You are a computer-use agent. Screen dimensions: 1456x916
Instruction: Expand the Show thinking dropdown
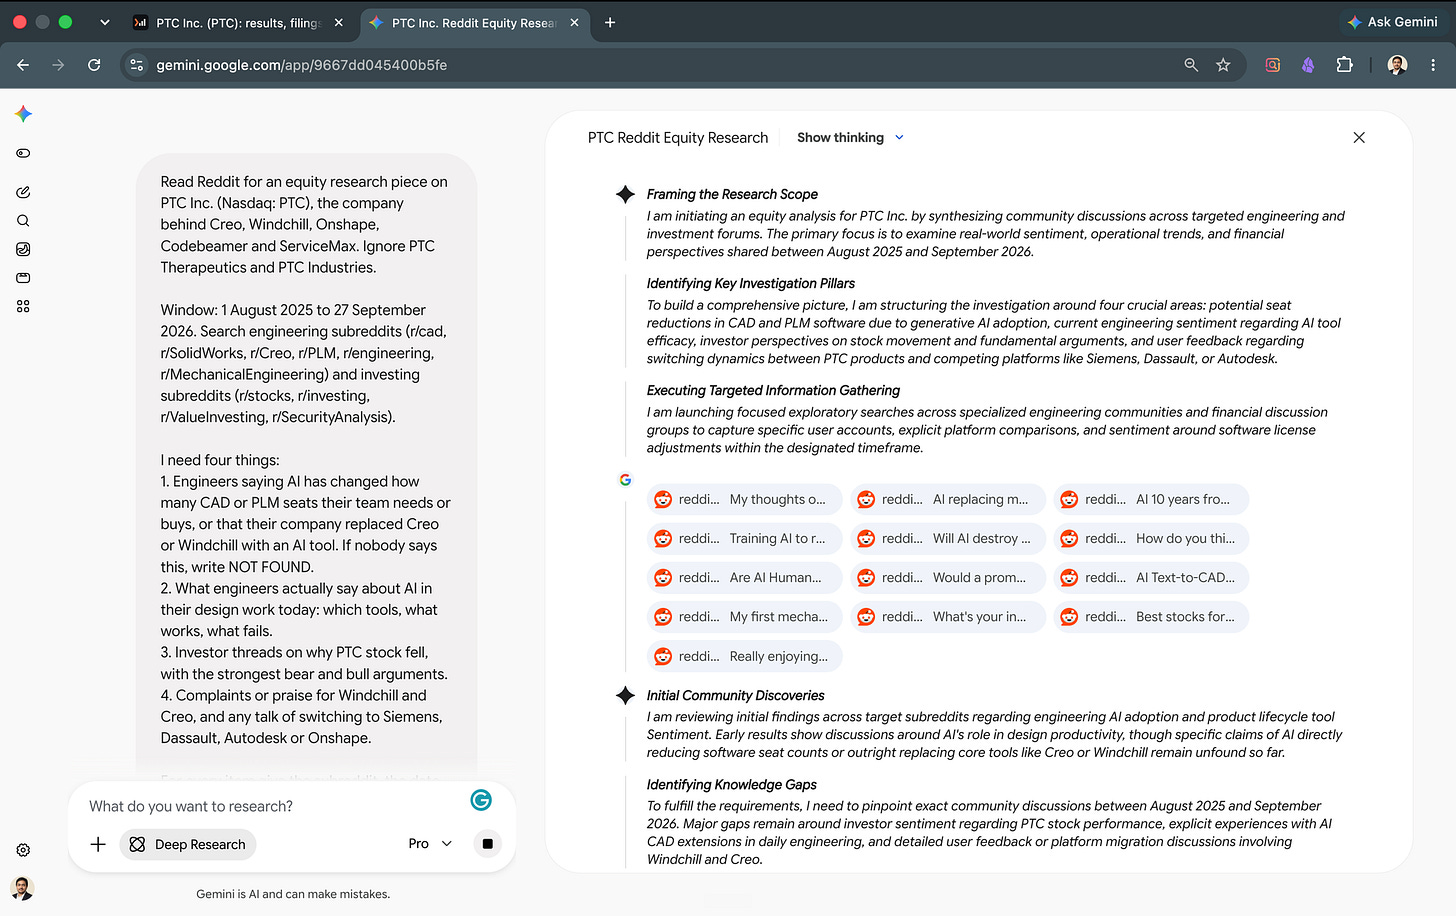(x=851, y=138)
